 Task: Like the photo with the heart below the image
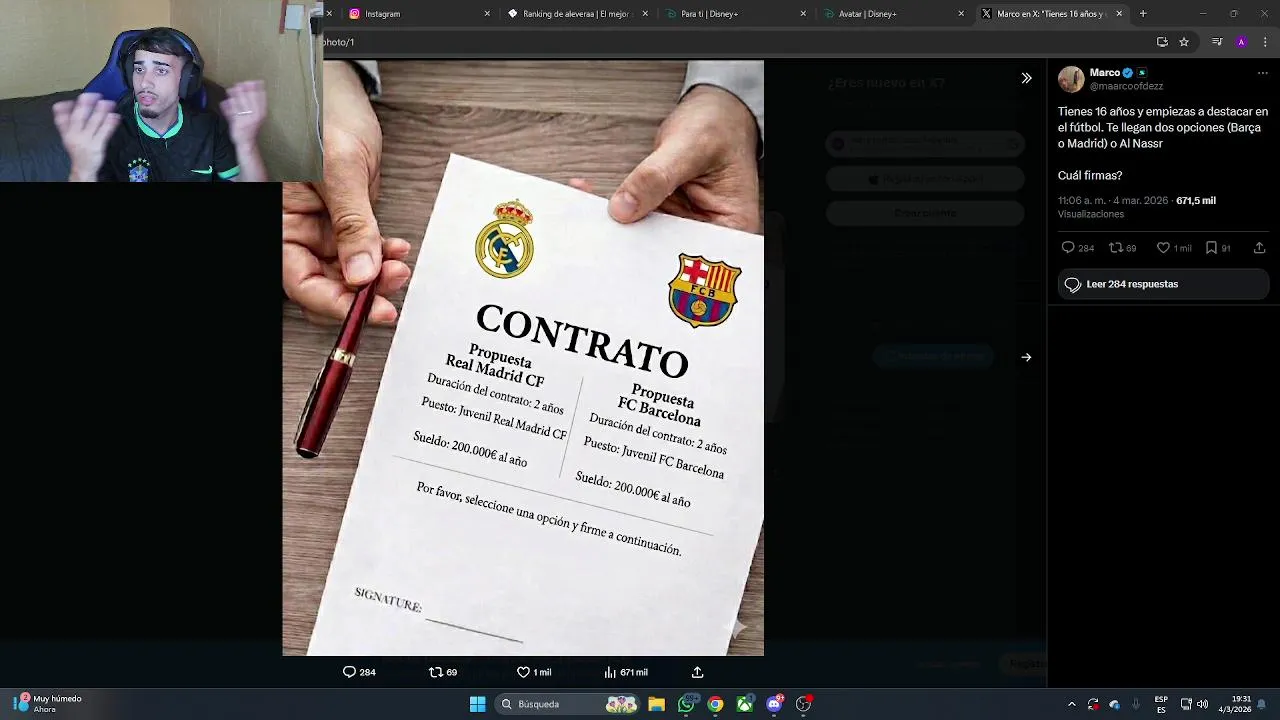click(533, 672)
